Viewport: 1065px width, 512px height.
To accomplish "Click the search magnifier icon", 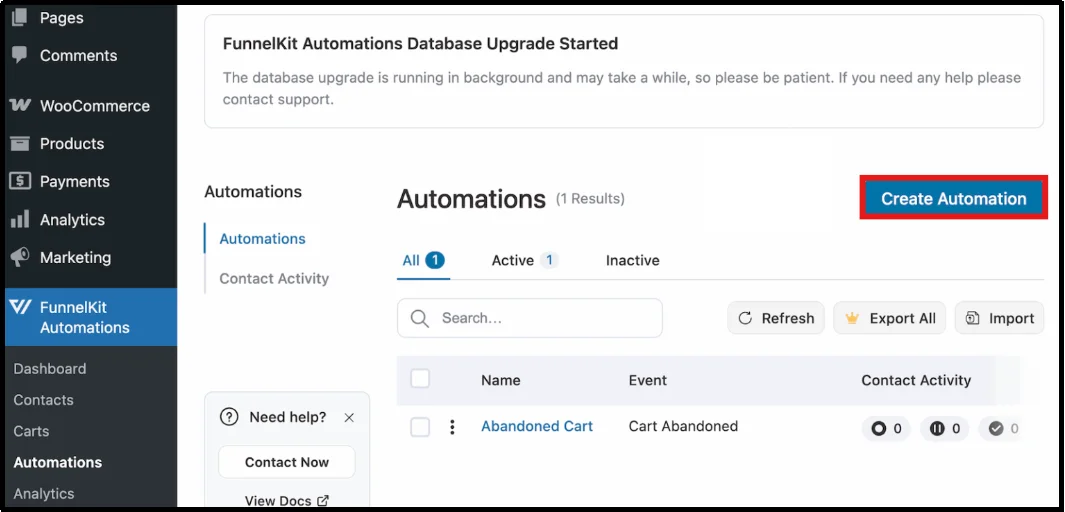I will click(420, 318).
